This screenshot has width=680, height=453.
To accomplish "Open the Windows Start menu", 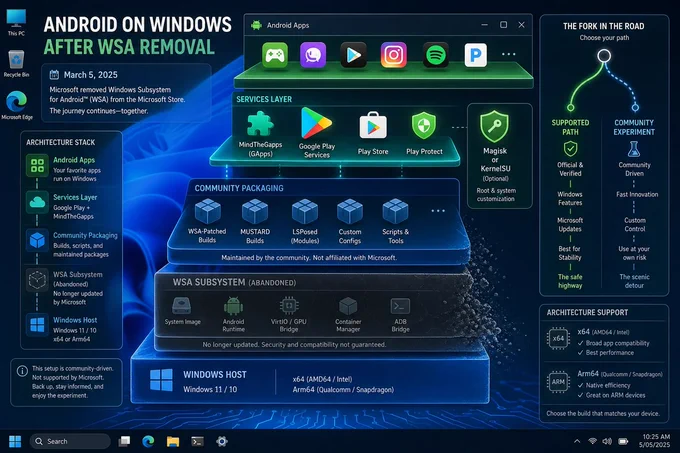I will 15,441.
